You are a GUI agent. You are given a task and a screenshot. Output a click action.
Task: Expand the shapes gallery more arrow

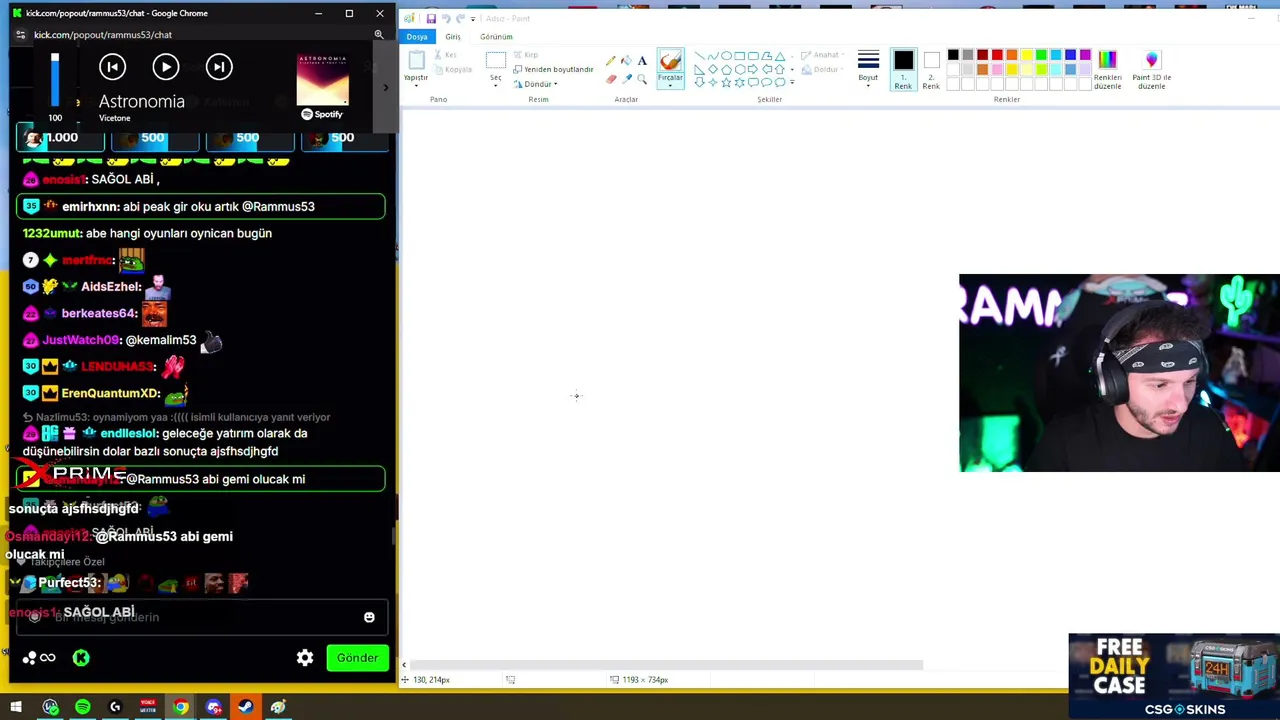point(792,83)
